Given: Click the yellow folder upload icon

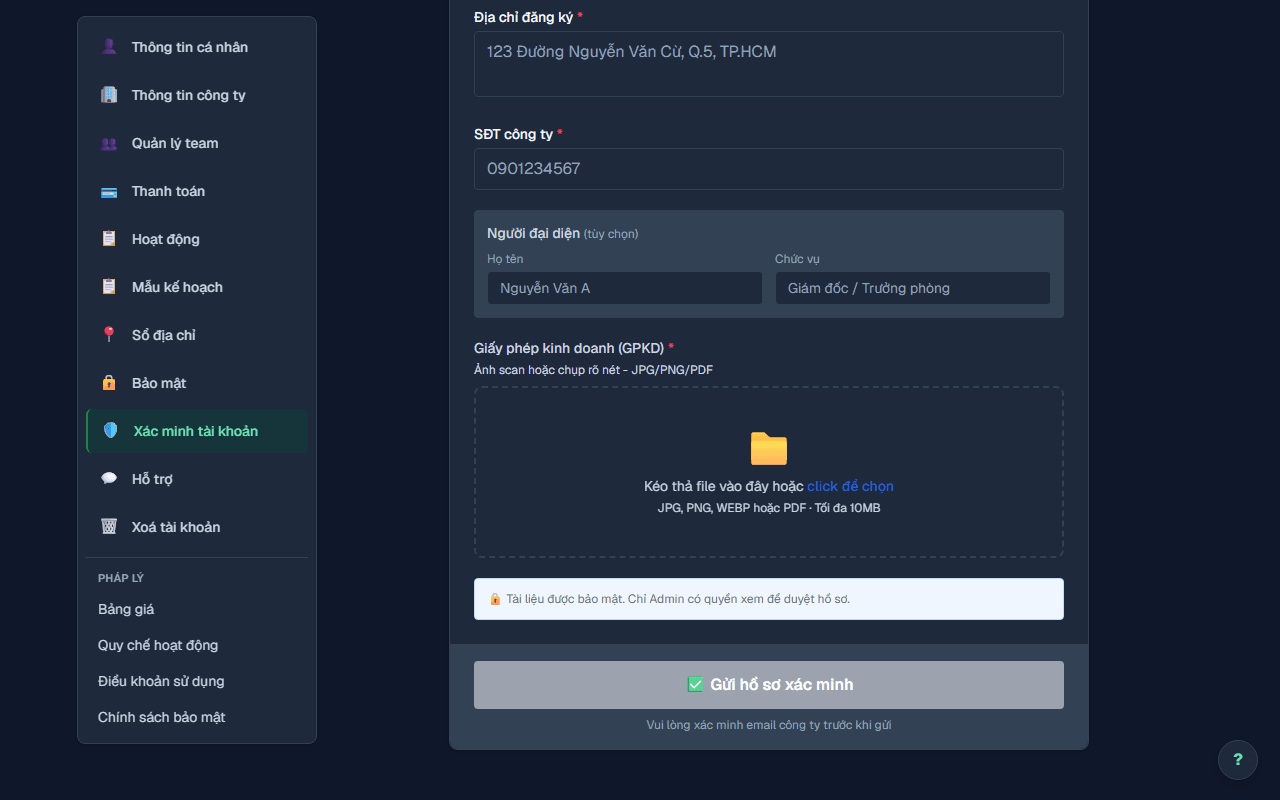Looking at the screenshot, I should click(x=769, y=449).
